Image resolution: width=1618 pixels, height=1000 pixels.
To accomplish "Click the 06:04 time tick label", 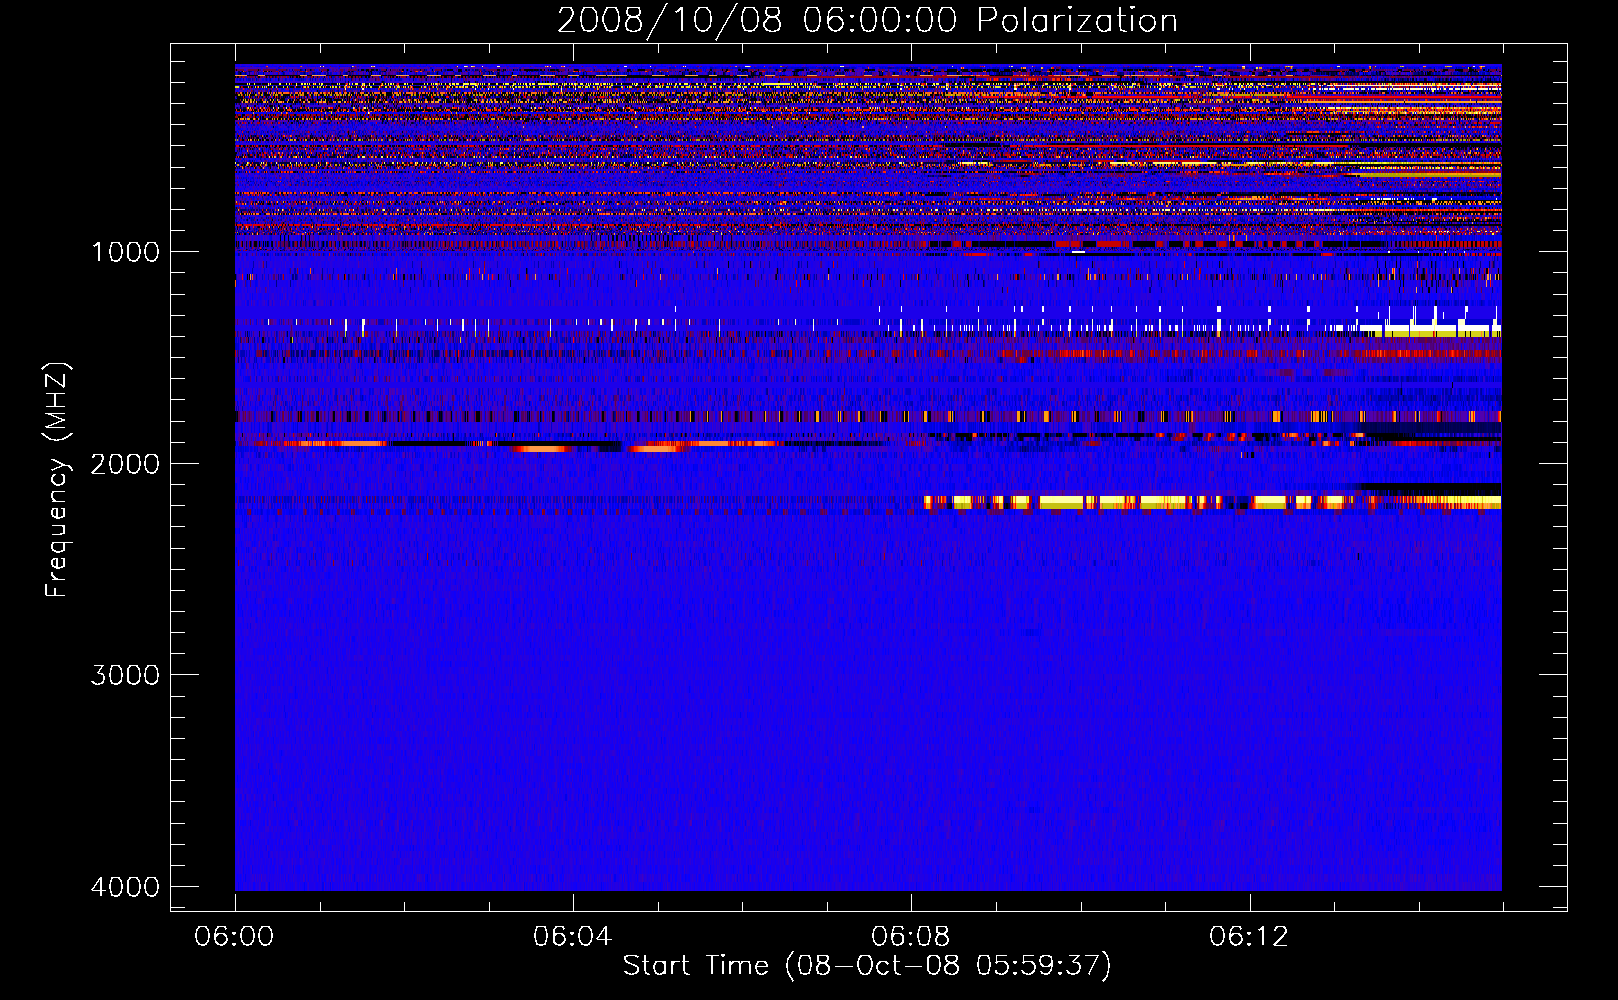I will [x=572, y=937].
